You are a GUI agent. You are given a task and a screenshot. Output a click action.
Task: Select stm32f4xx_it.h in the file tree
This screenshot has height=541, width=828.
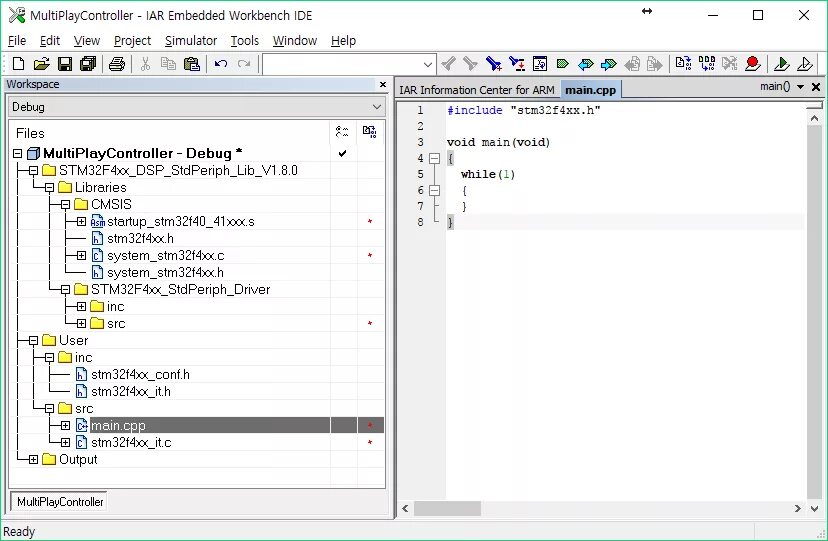[130, 392]
